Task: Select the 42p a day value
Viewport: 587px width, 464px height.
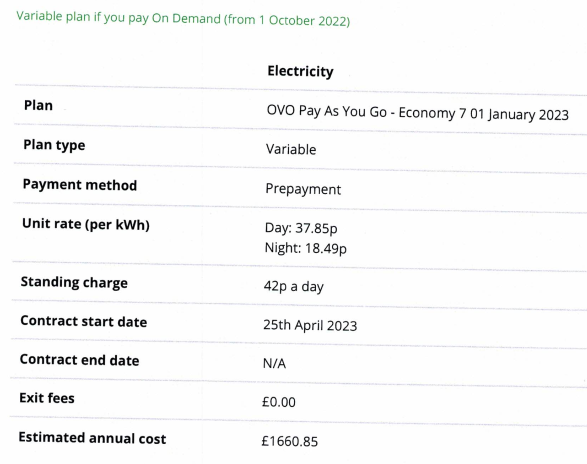Action: point(294,286)
